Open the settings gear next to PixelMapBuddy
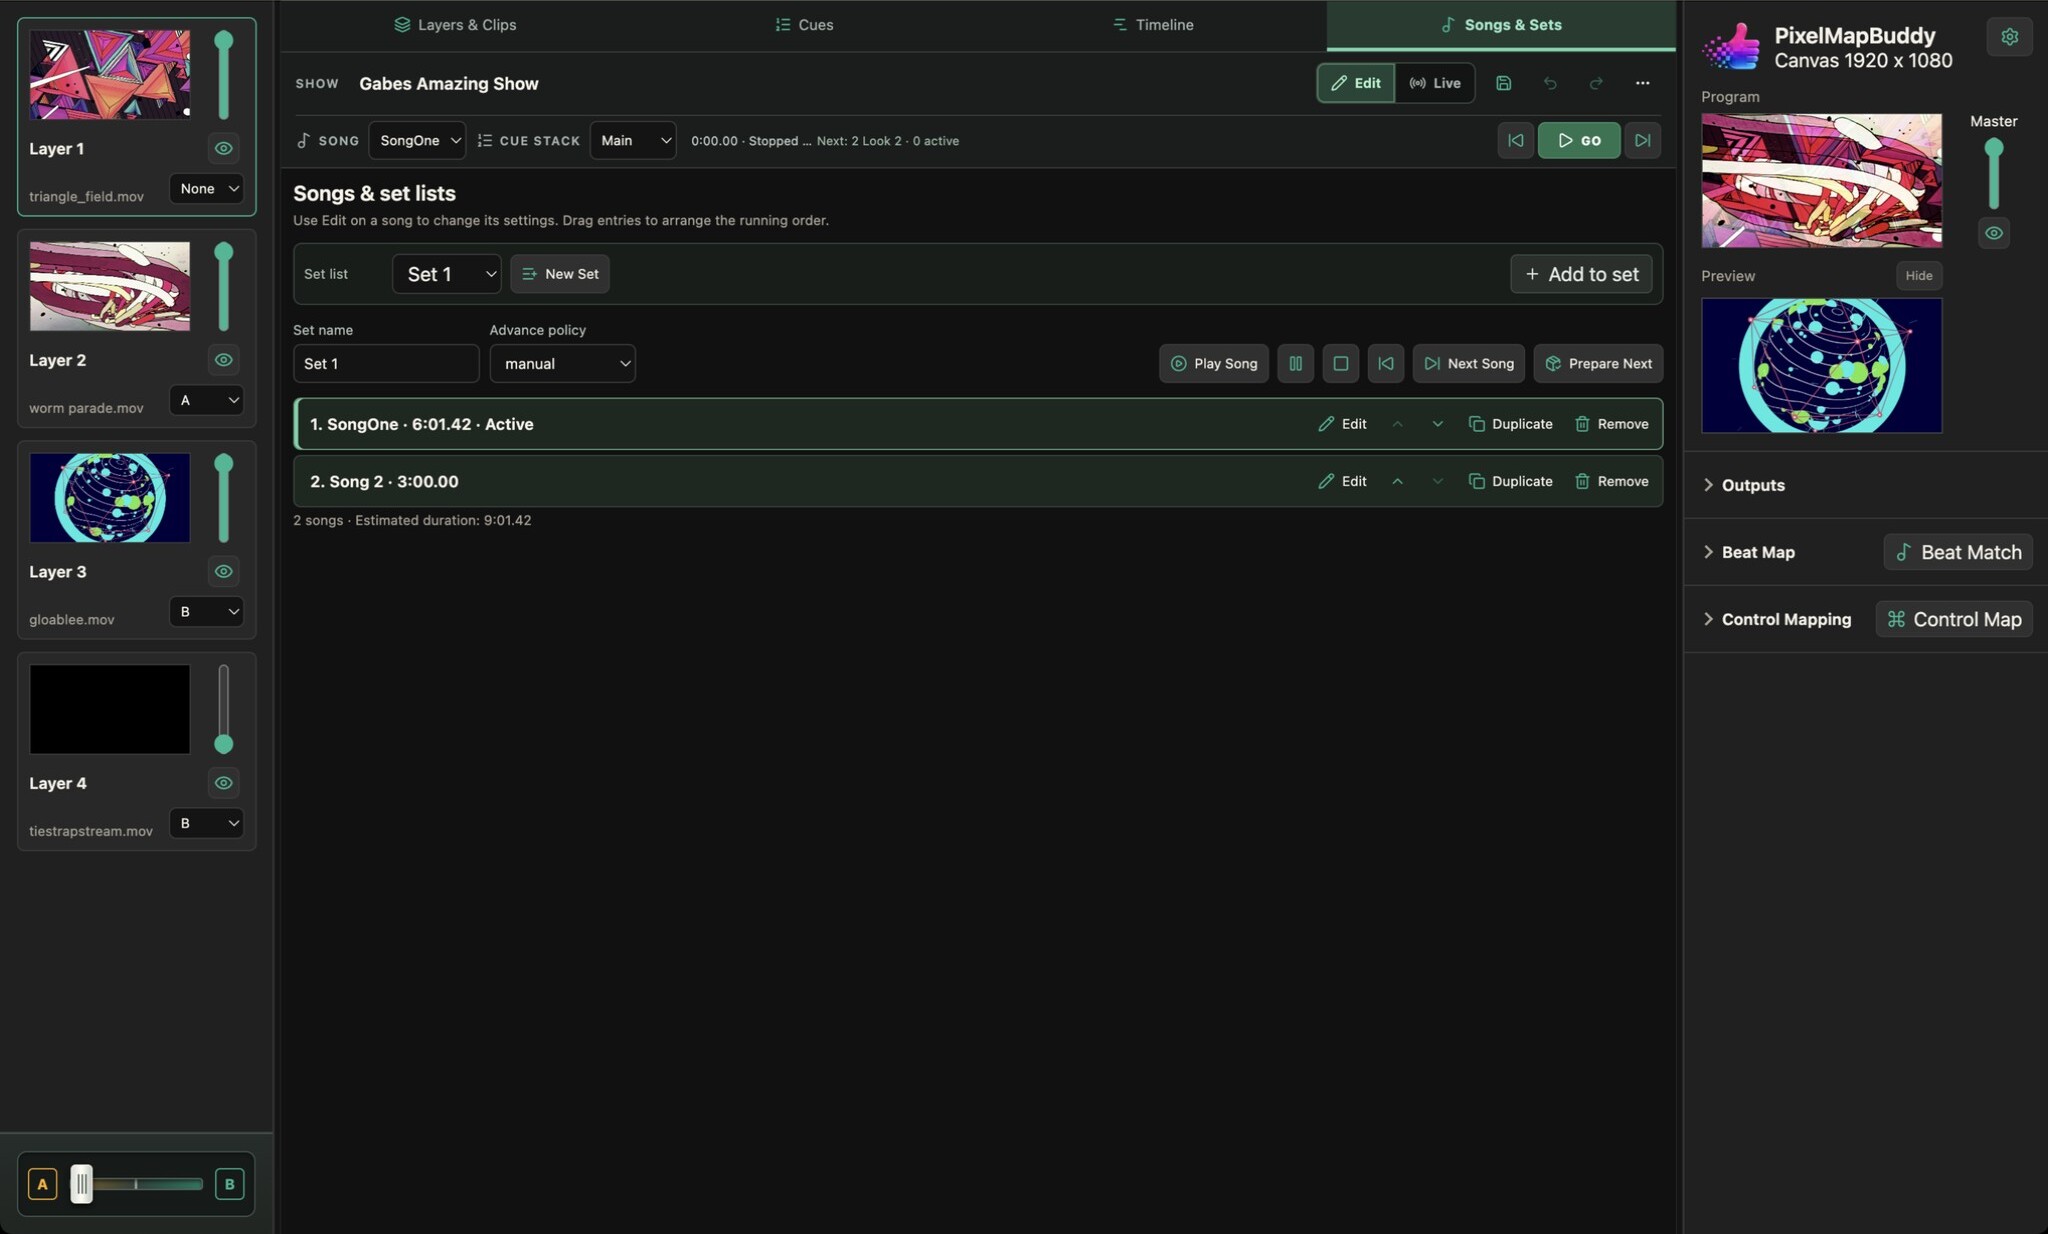 (2009, 37)
